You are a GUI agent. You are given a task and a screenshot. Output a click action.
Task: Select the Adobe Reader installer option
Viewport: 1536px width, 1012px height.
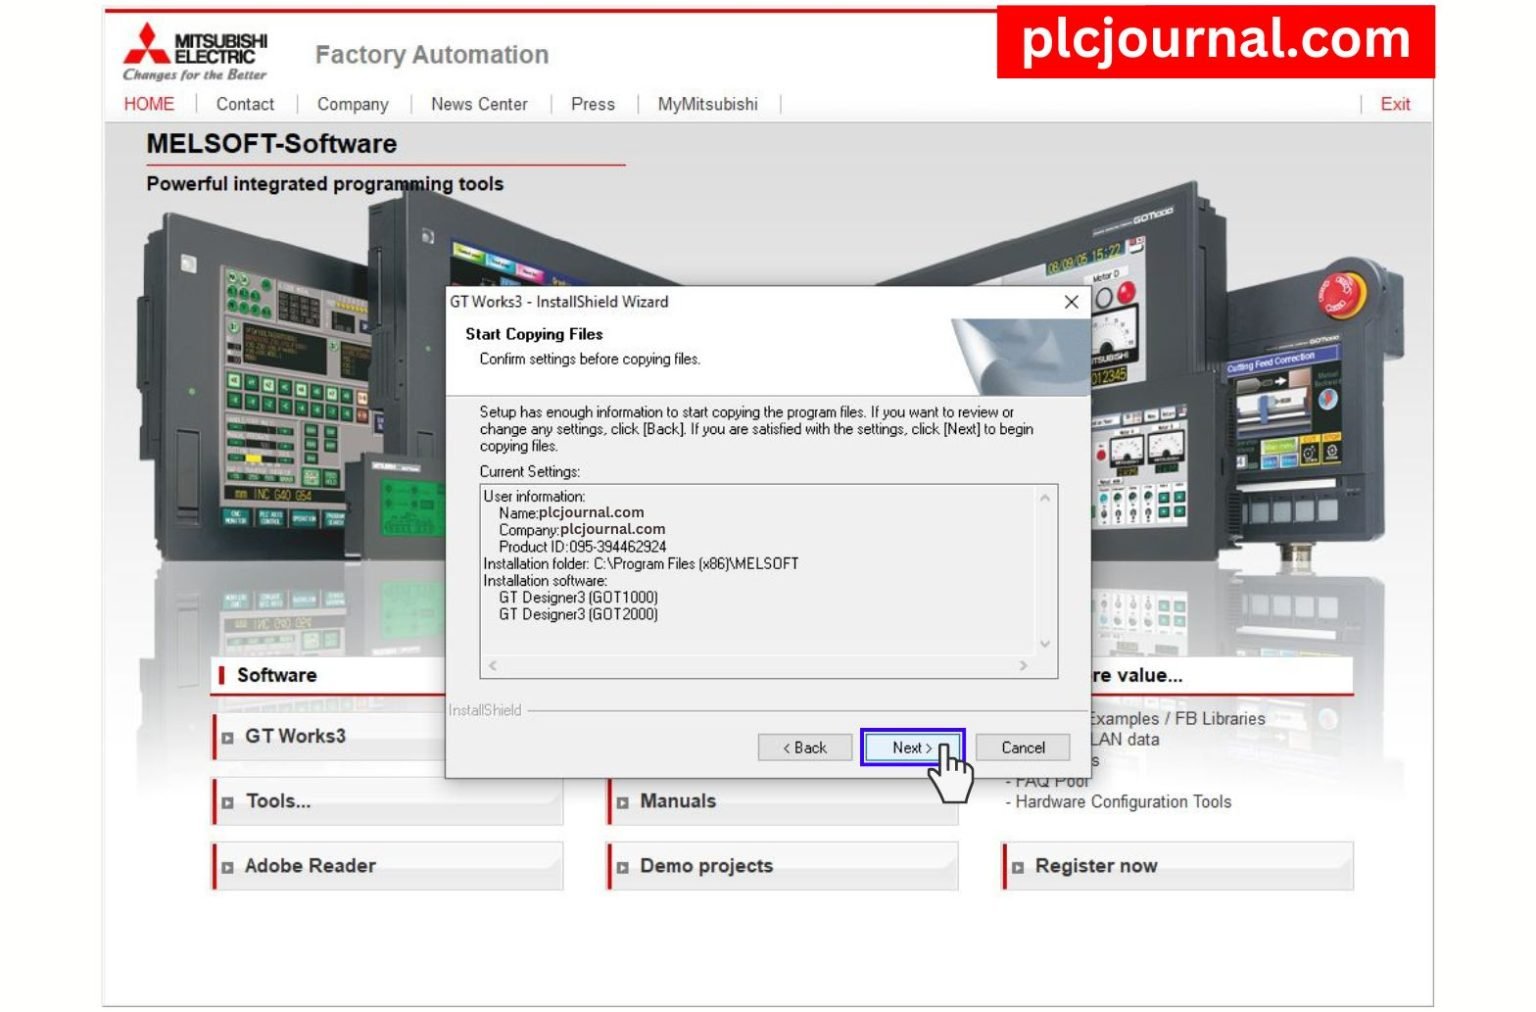[310, 865]
